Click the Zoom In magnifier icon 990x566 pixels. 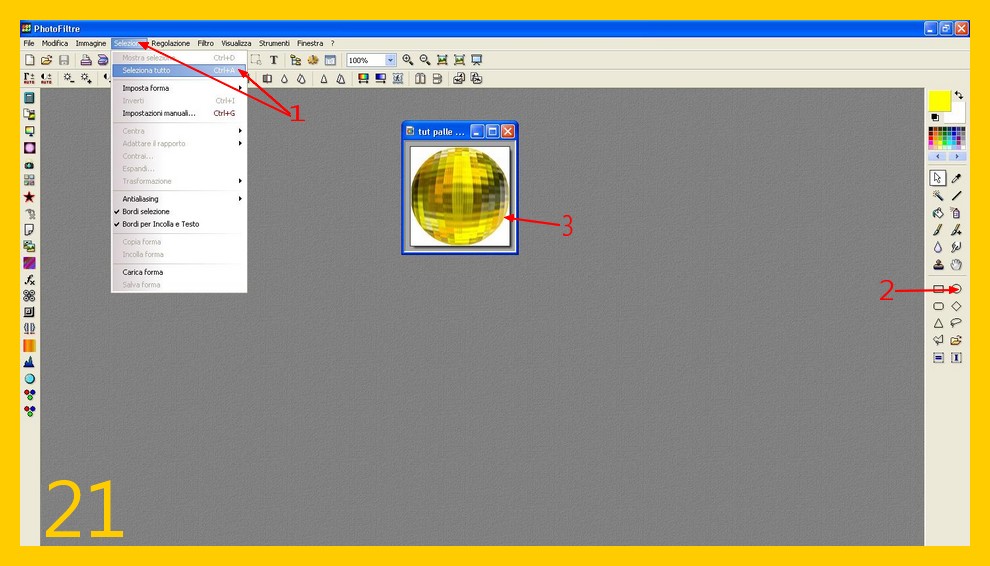coord(408,60)
